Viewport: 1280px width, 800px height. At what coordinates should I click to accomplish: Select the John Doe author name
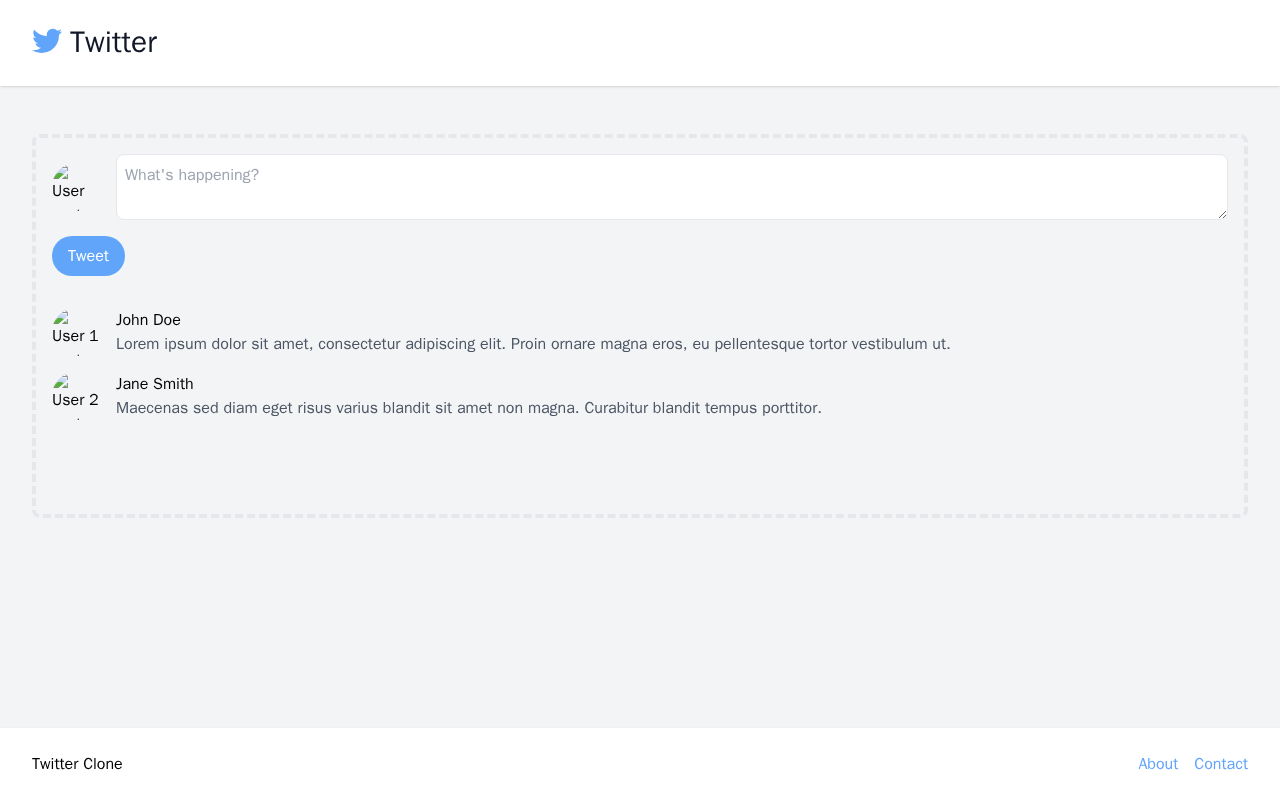point(148,320)
